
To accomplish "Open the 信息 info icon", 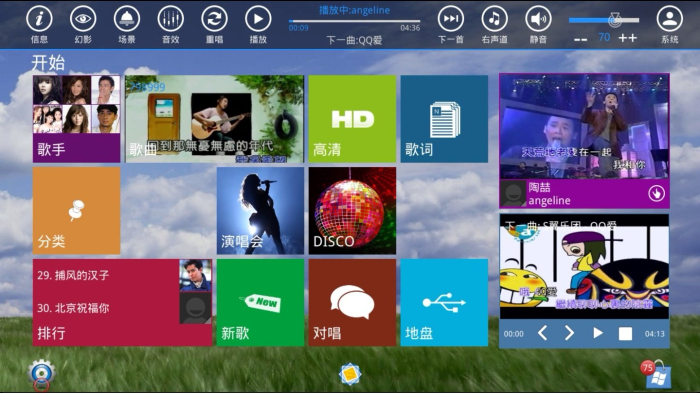I will pos(39,19).
